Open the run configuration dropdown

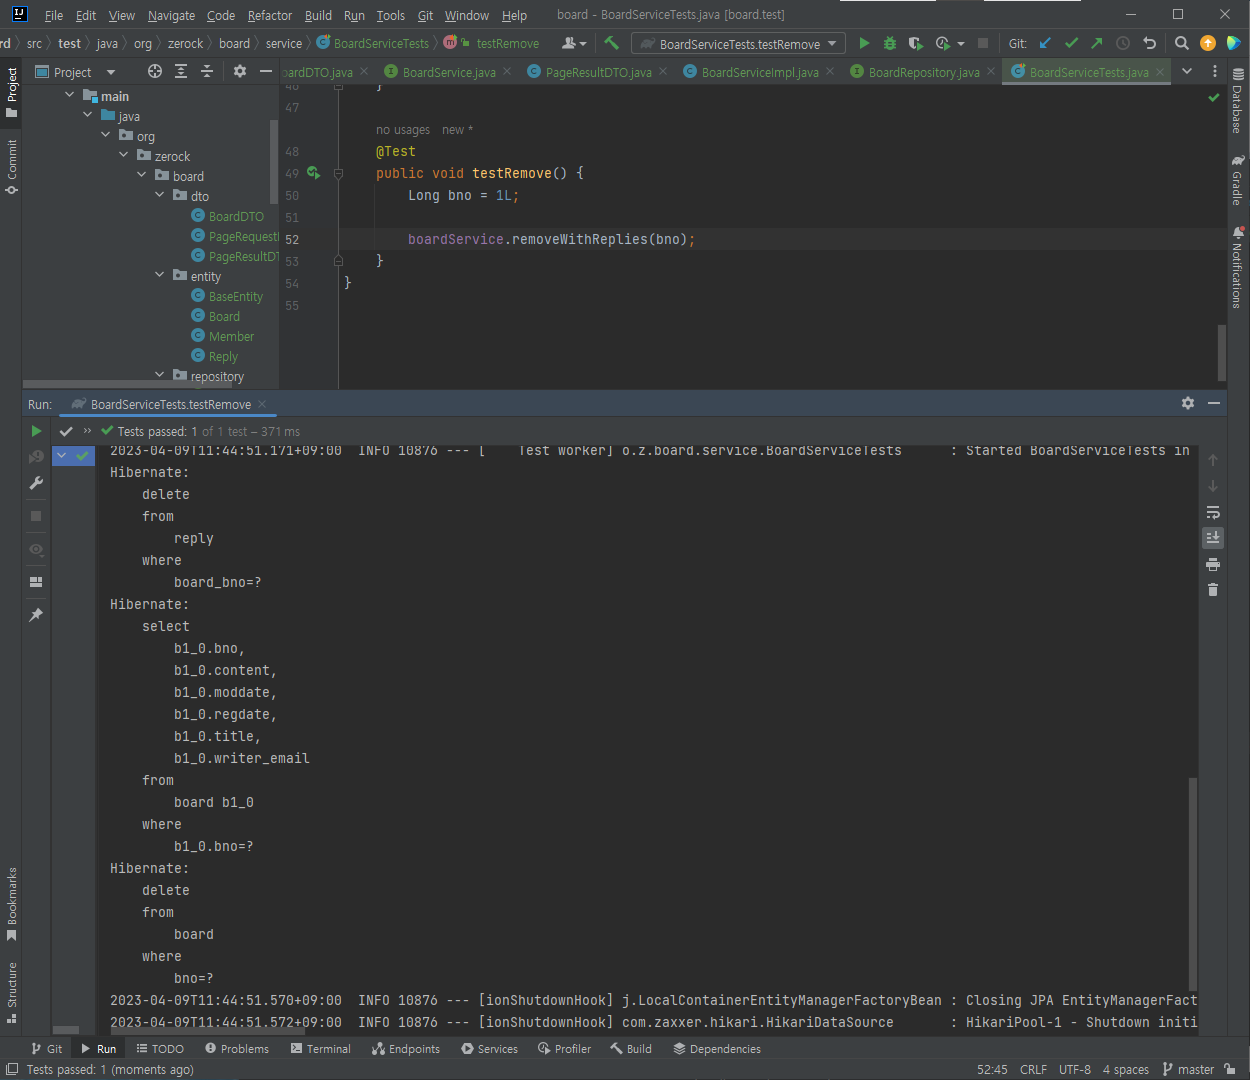coord(739,43)
